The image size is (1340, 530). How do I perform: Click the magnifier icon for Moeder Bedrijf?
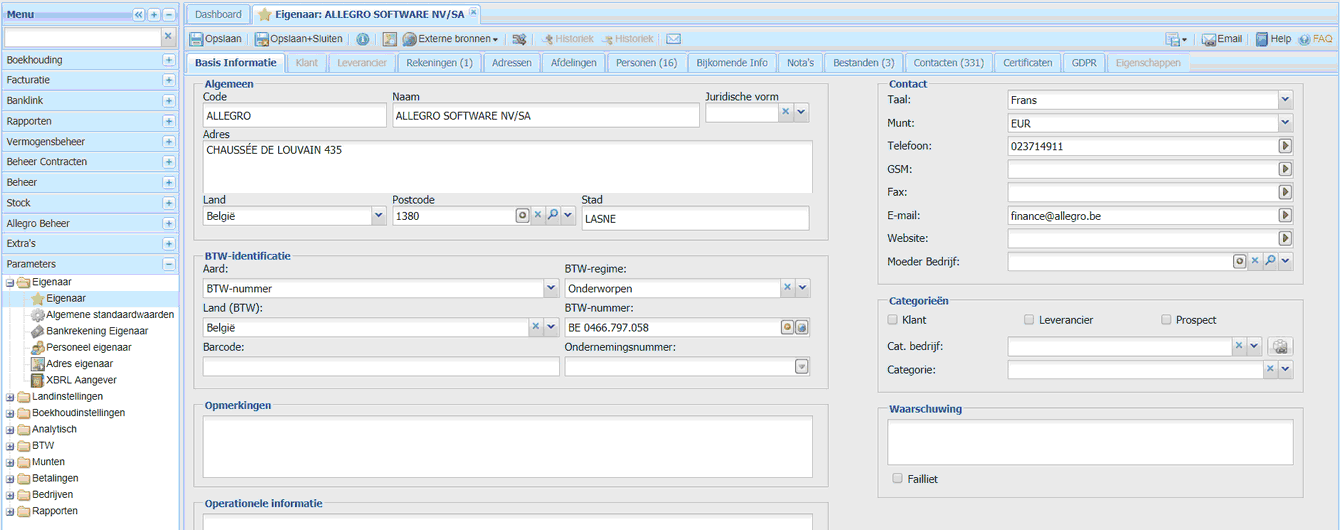[1270, 261]
